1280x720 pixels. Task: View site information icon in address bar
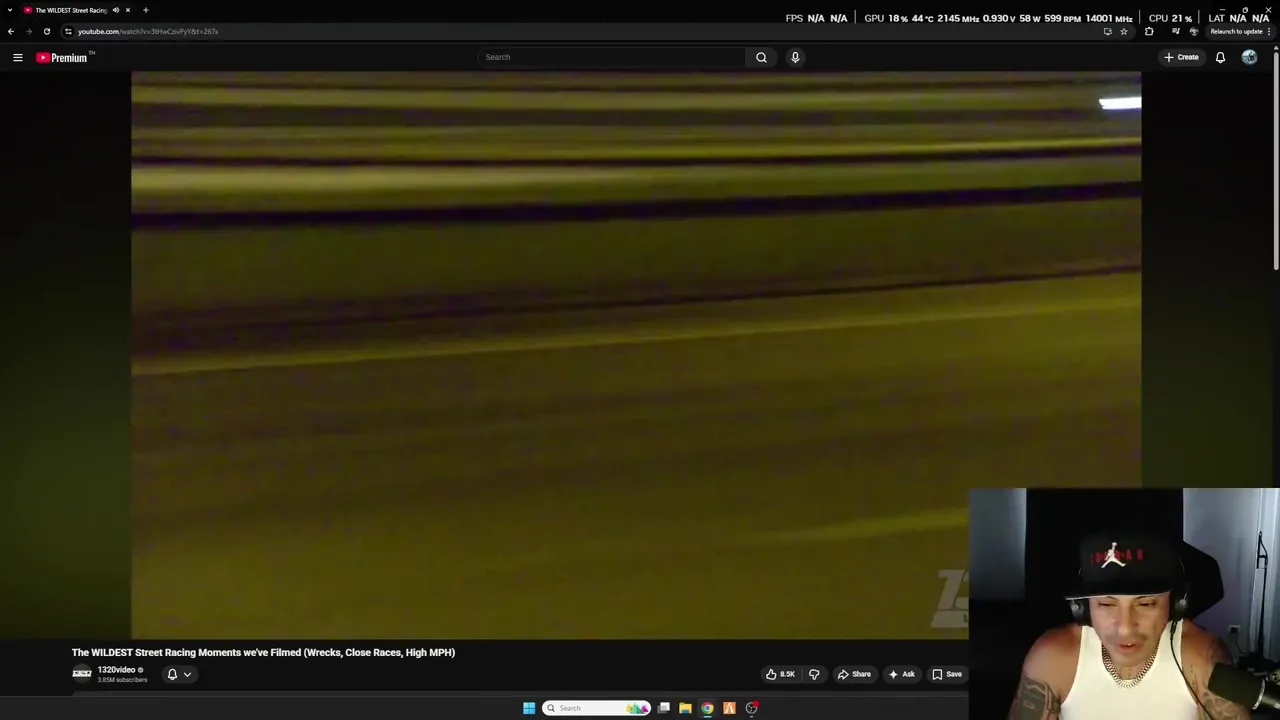click(68, 31)
